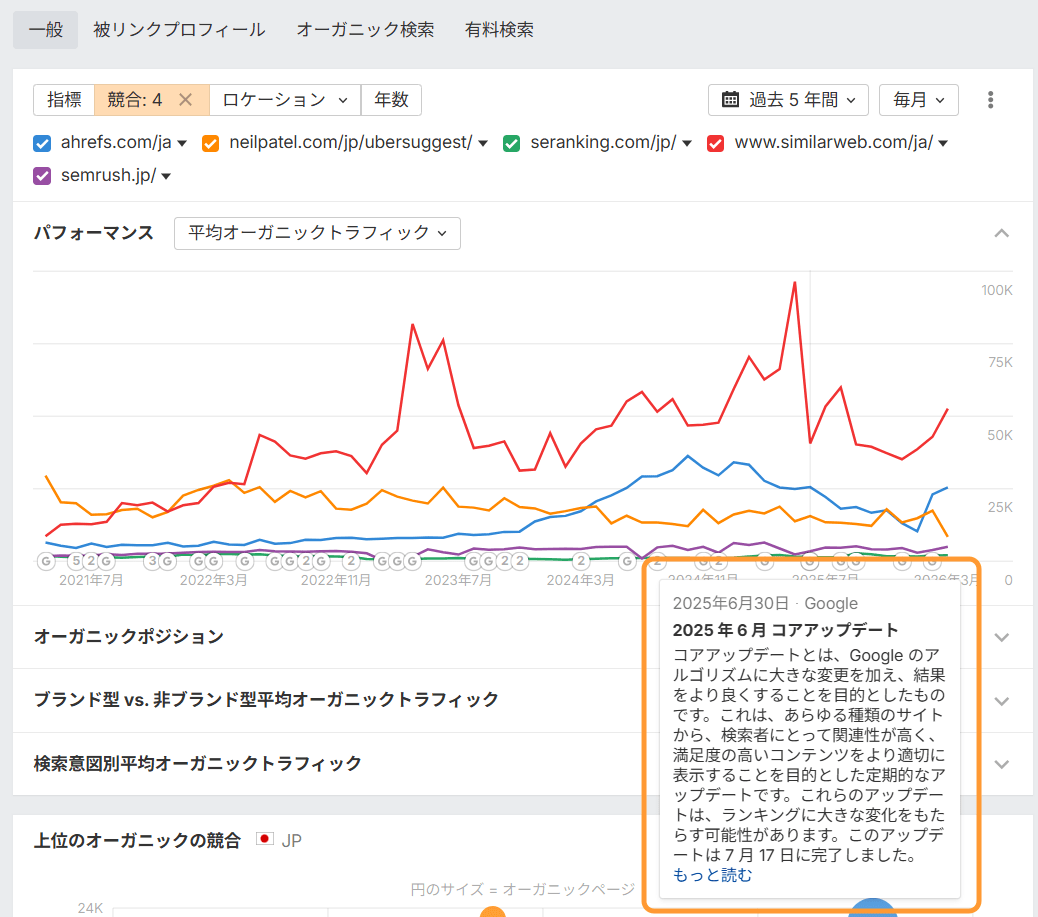Toggle the neilpatel.com/jp/ubersuggest/ checkbox

coord(211,143)
